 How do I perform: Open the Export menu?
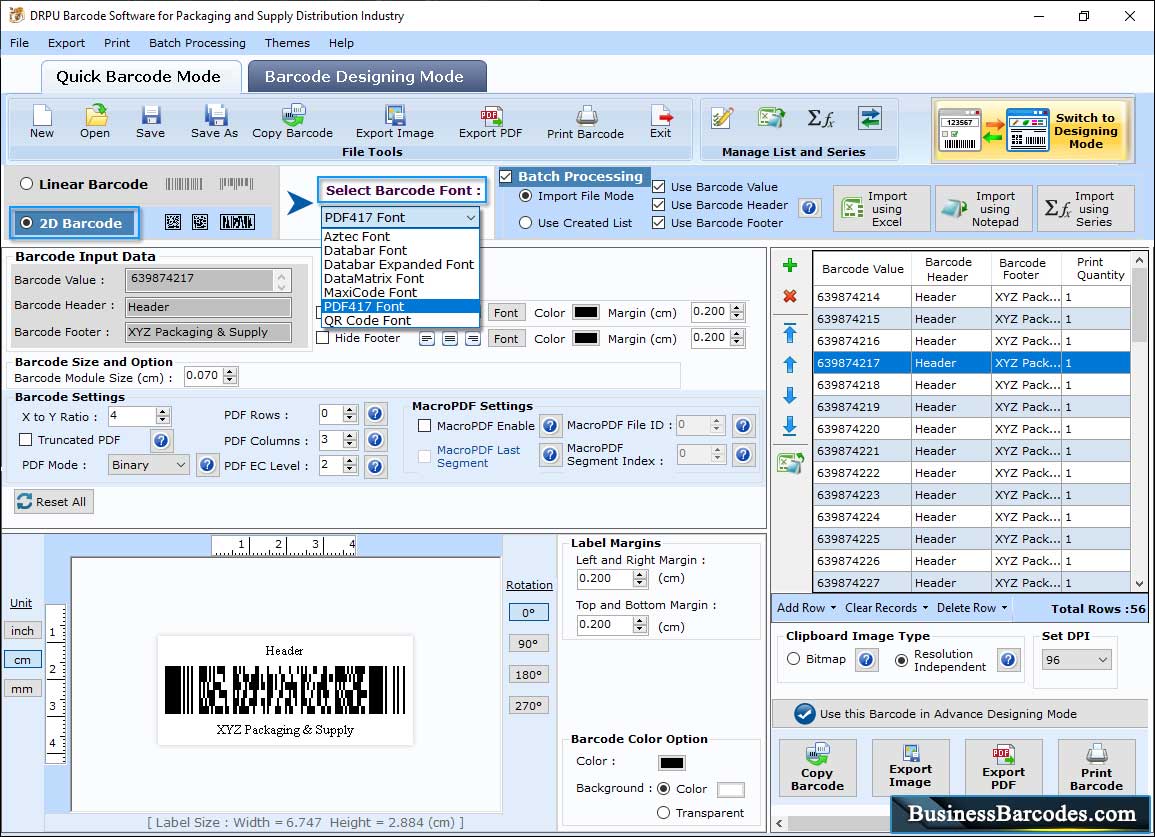tap(66, 43)
